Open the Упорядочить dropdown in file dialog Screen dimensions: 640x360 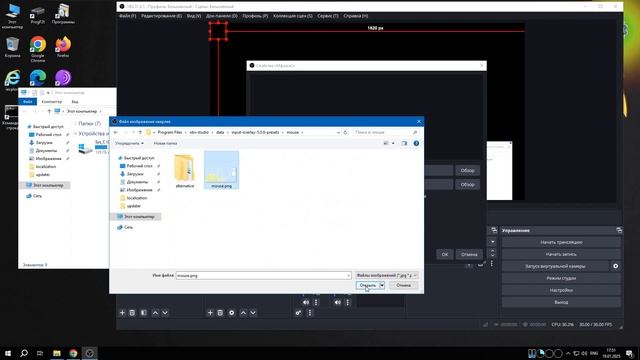point(129,143)
